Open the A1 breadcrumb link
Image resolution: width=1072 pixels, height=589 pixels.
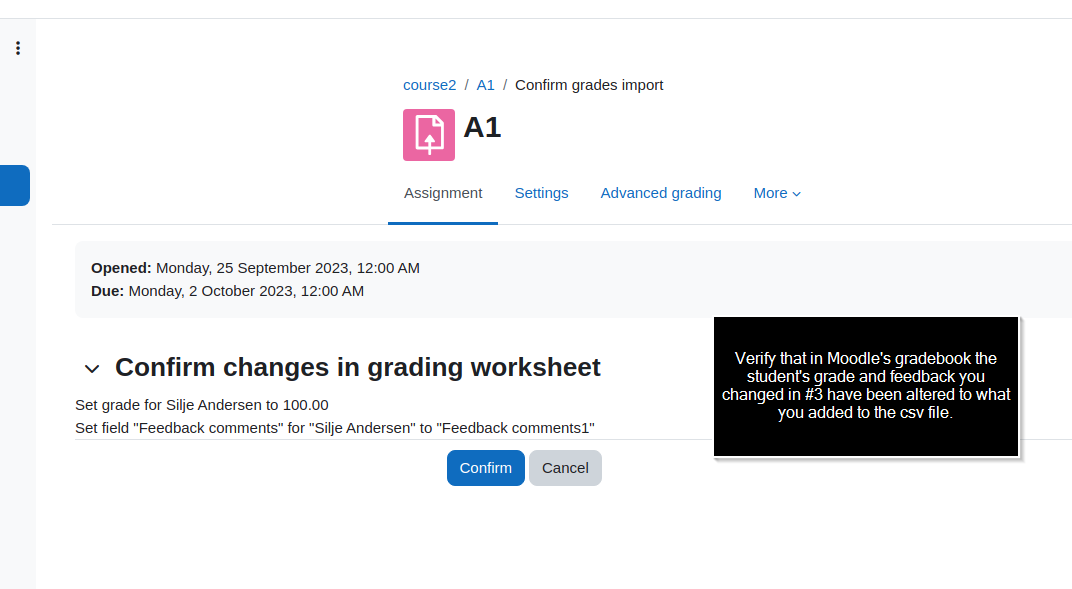485,85
